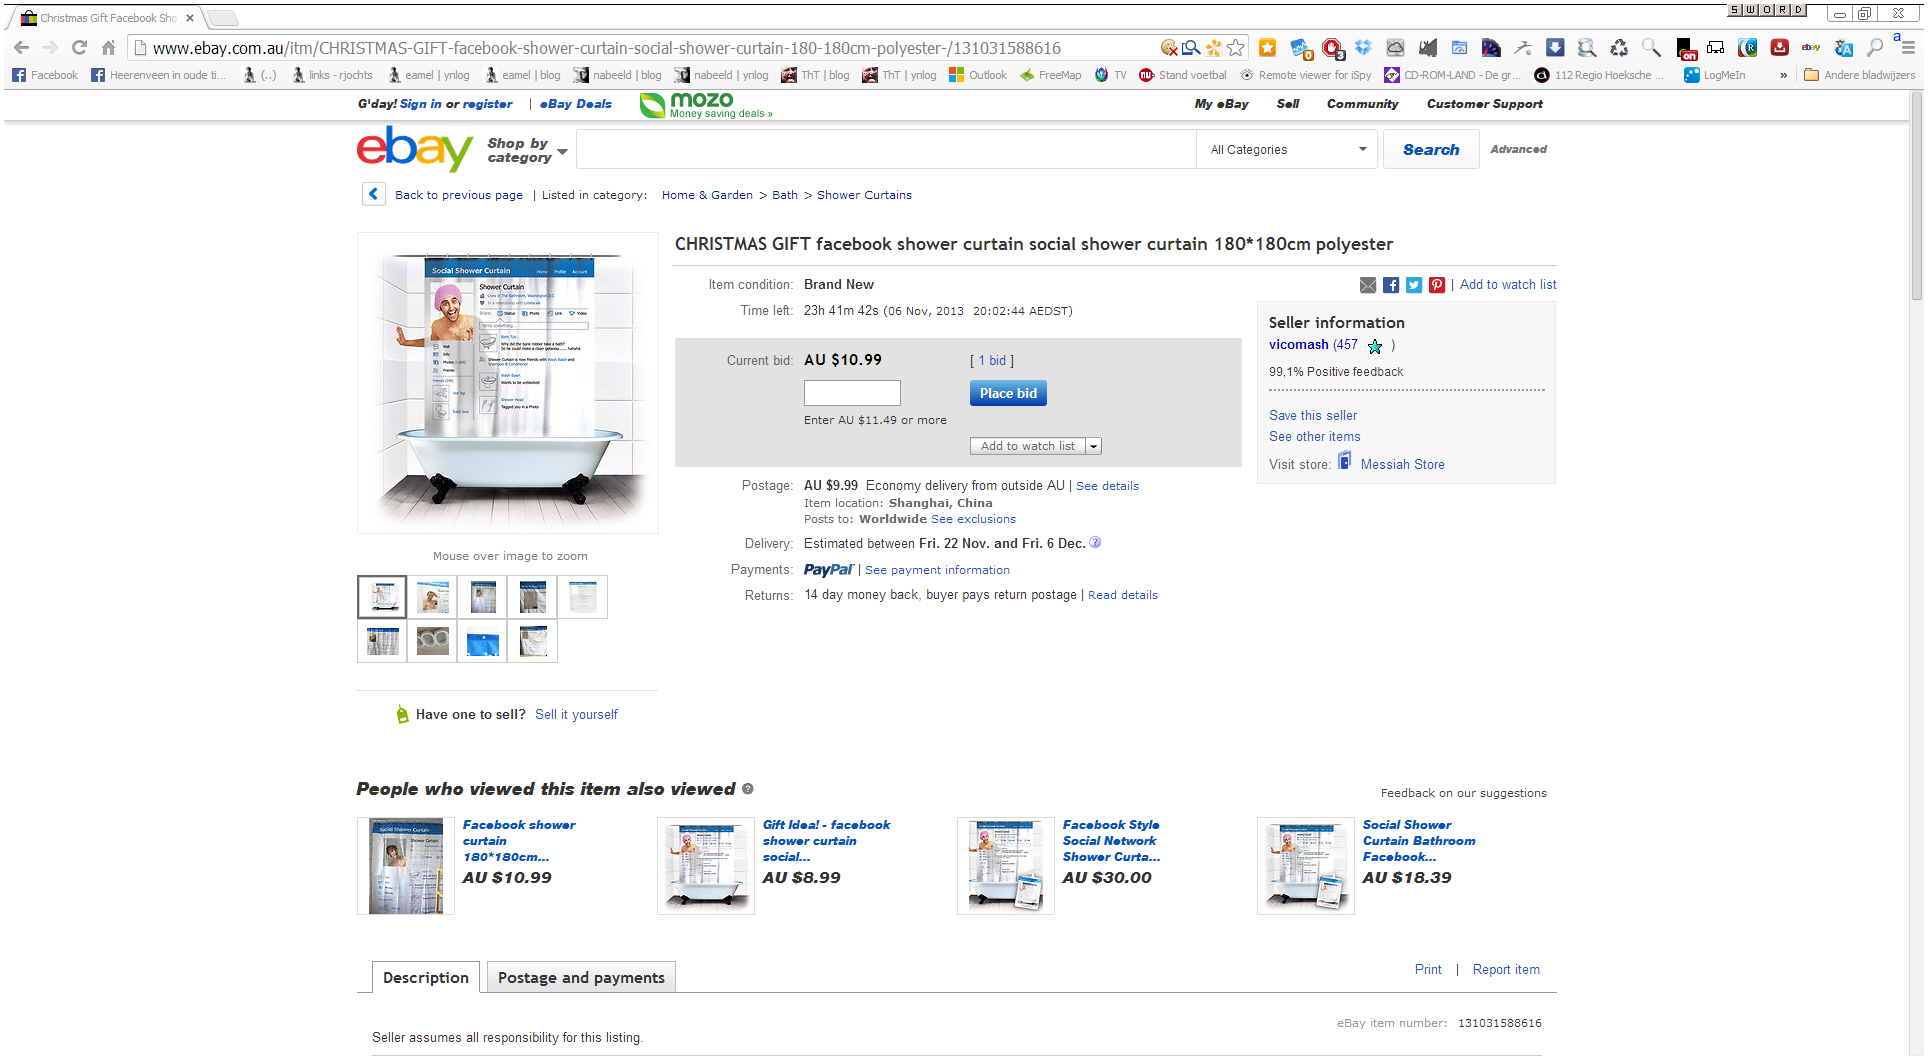This screenshot has width=1928, height=1060.
Task: Open the Dropbox extension icon
Action: tap(1363, 47)
